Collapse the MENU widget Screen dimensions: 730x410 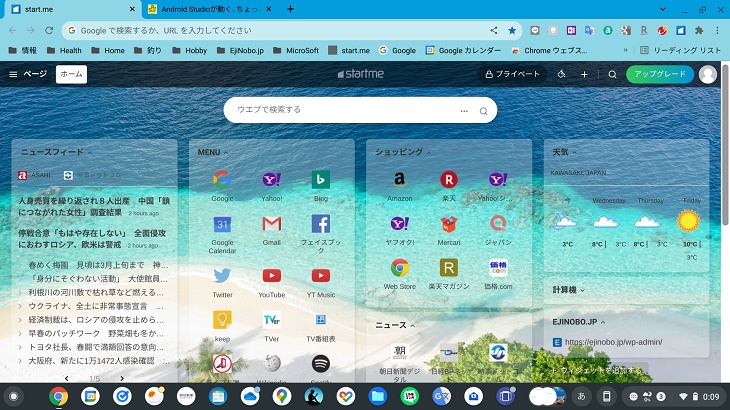click(226, 153)
